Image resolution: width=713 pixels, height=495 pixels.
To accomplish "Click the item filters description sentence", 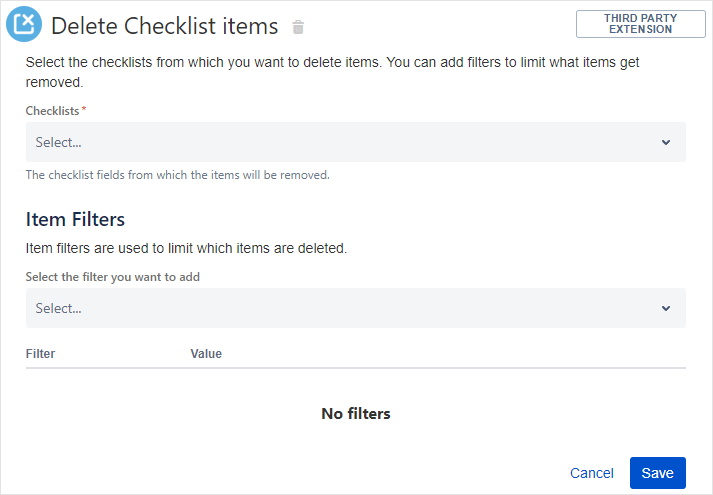I will coord(186,248).
